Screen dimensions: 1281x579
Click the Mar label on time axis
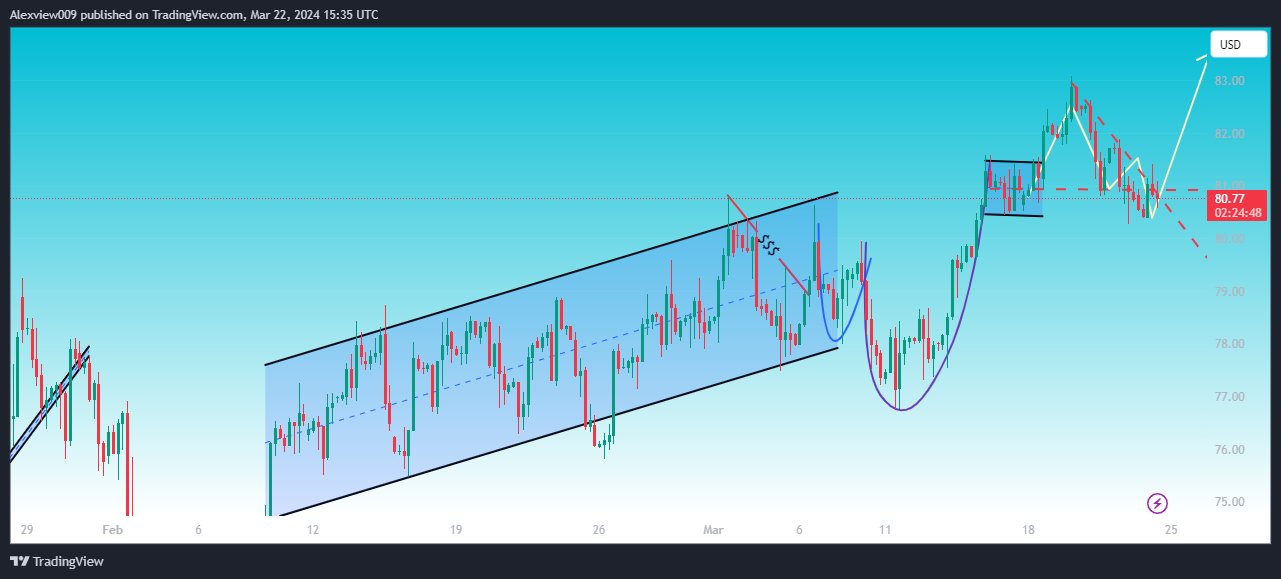point(714,529)
